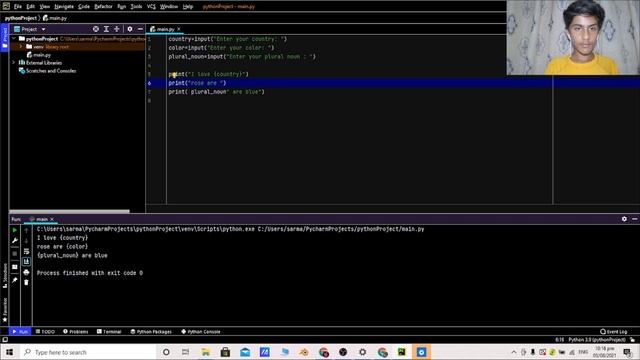Collapse the pythonProject root folder
The width and height of the screenshot is (640, 360).
pos(14,39)
